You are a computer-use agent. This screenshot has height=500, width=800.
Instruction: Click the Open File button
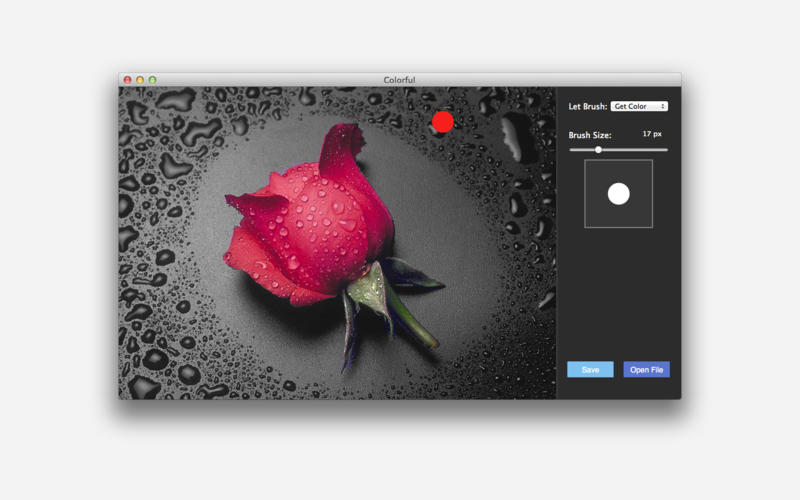point(646,369)
